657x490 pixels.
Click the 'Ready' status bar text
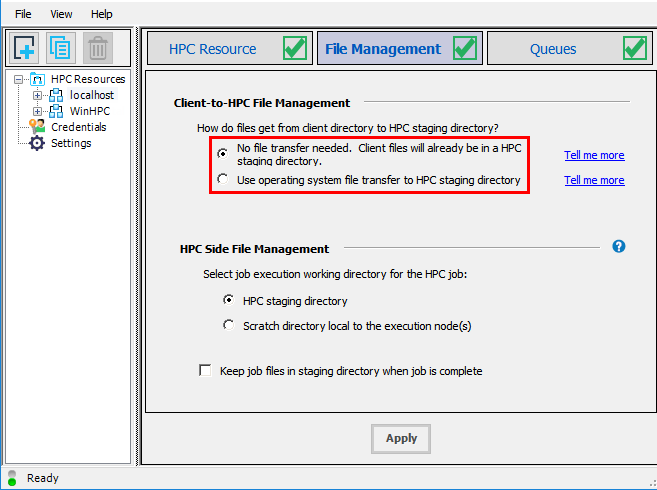pyautogui.click(x=43, y=478)
